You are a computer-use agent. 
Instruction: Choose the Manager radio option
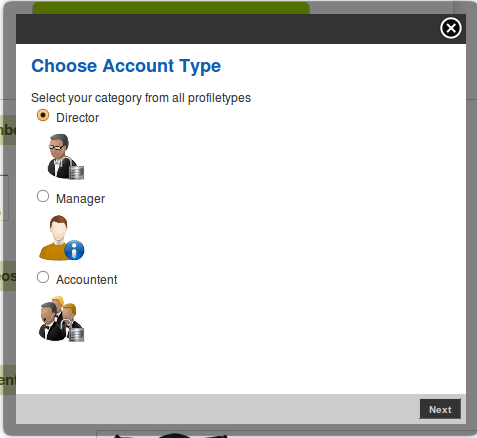pyautogui.click(x=43, y=196)
